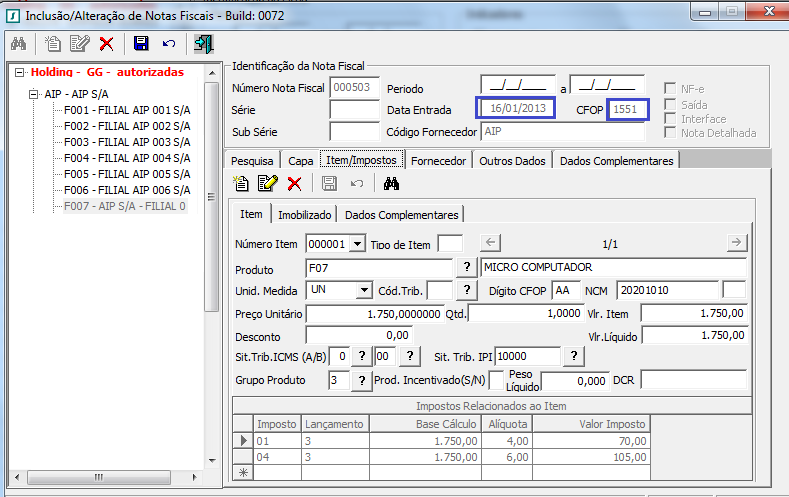This screenshot has height=497, width=789.
Task: Toggle the NF-e checkbox
Action: coord(671,89)
